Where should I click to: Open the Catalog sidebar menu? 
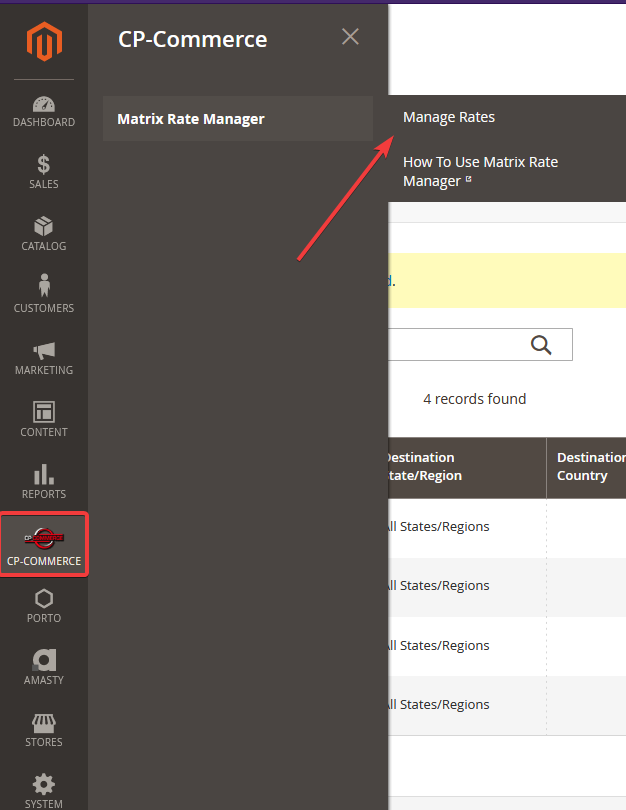(x=44, y=235)
